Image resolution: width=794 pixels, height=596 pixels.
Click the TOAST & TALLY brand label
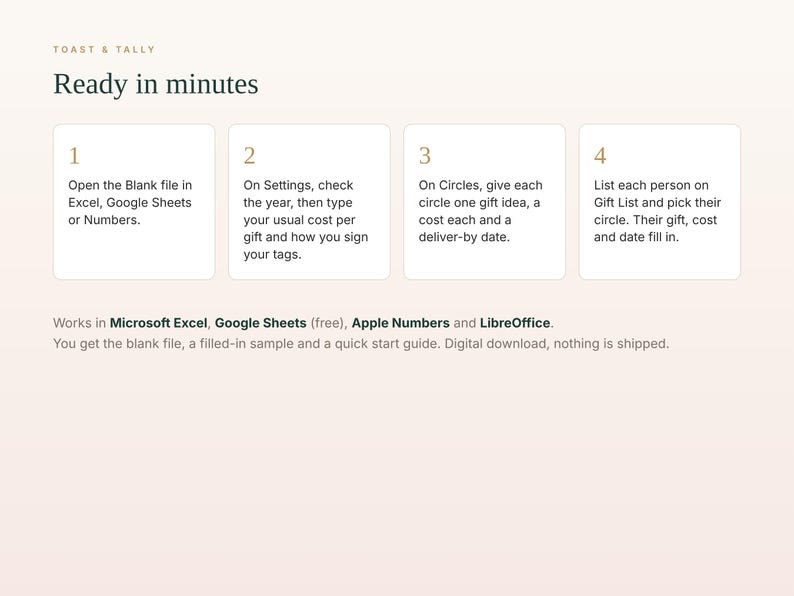click(x=104, y=50)
